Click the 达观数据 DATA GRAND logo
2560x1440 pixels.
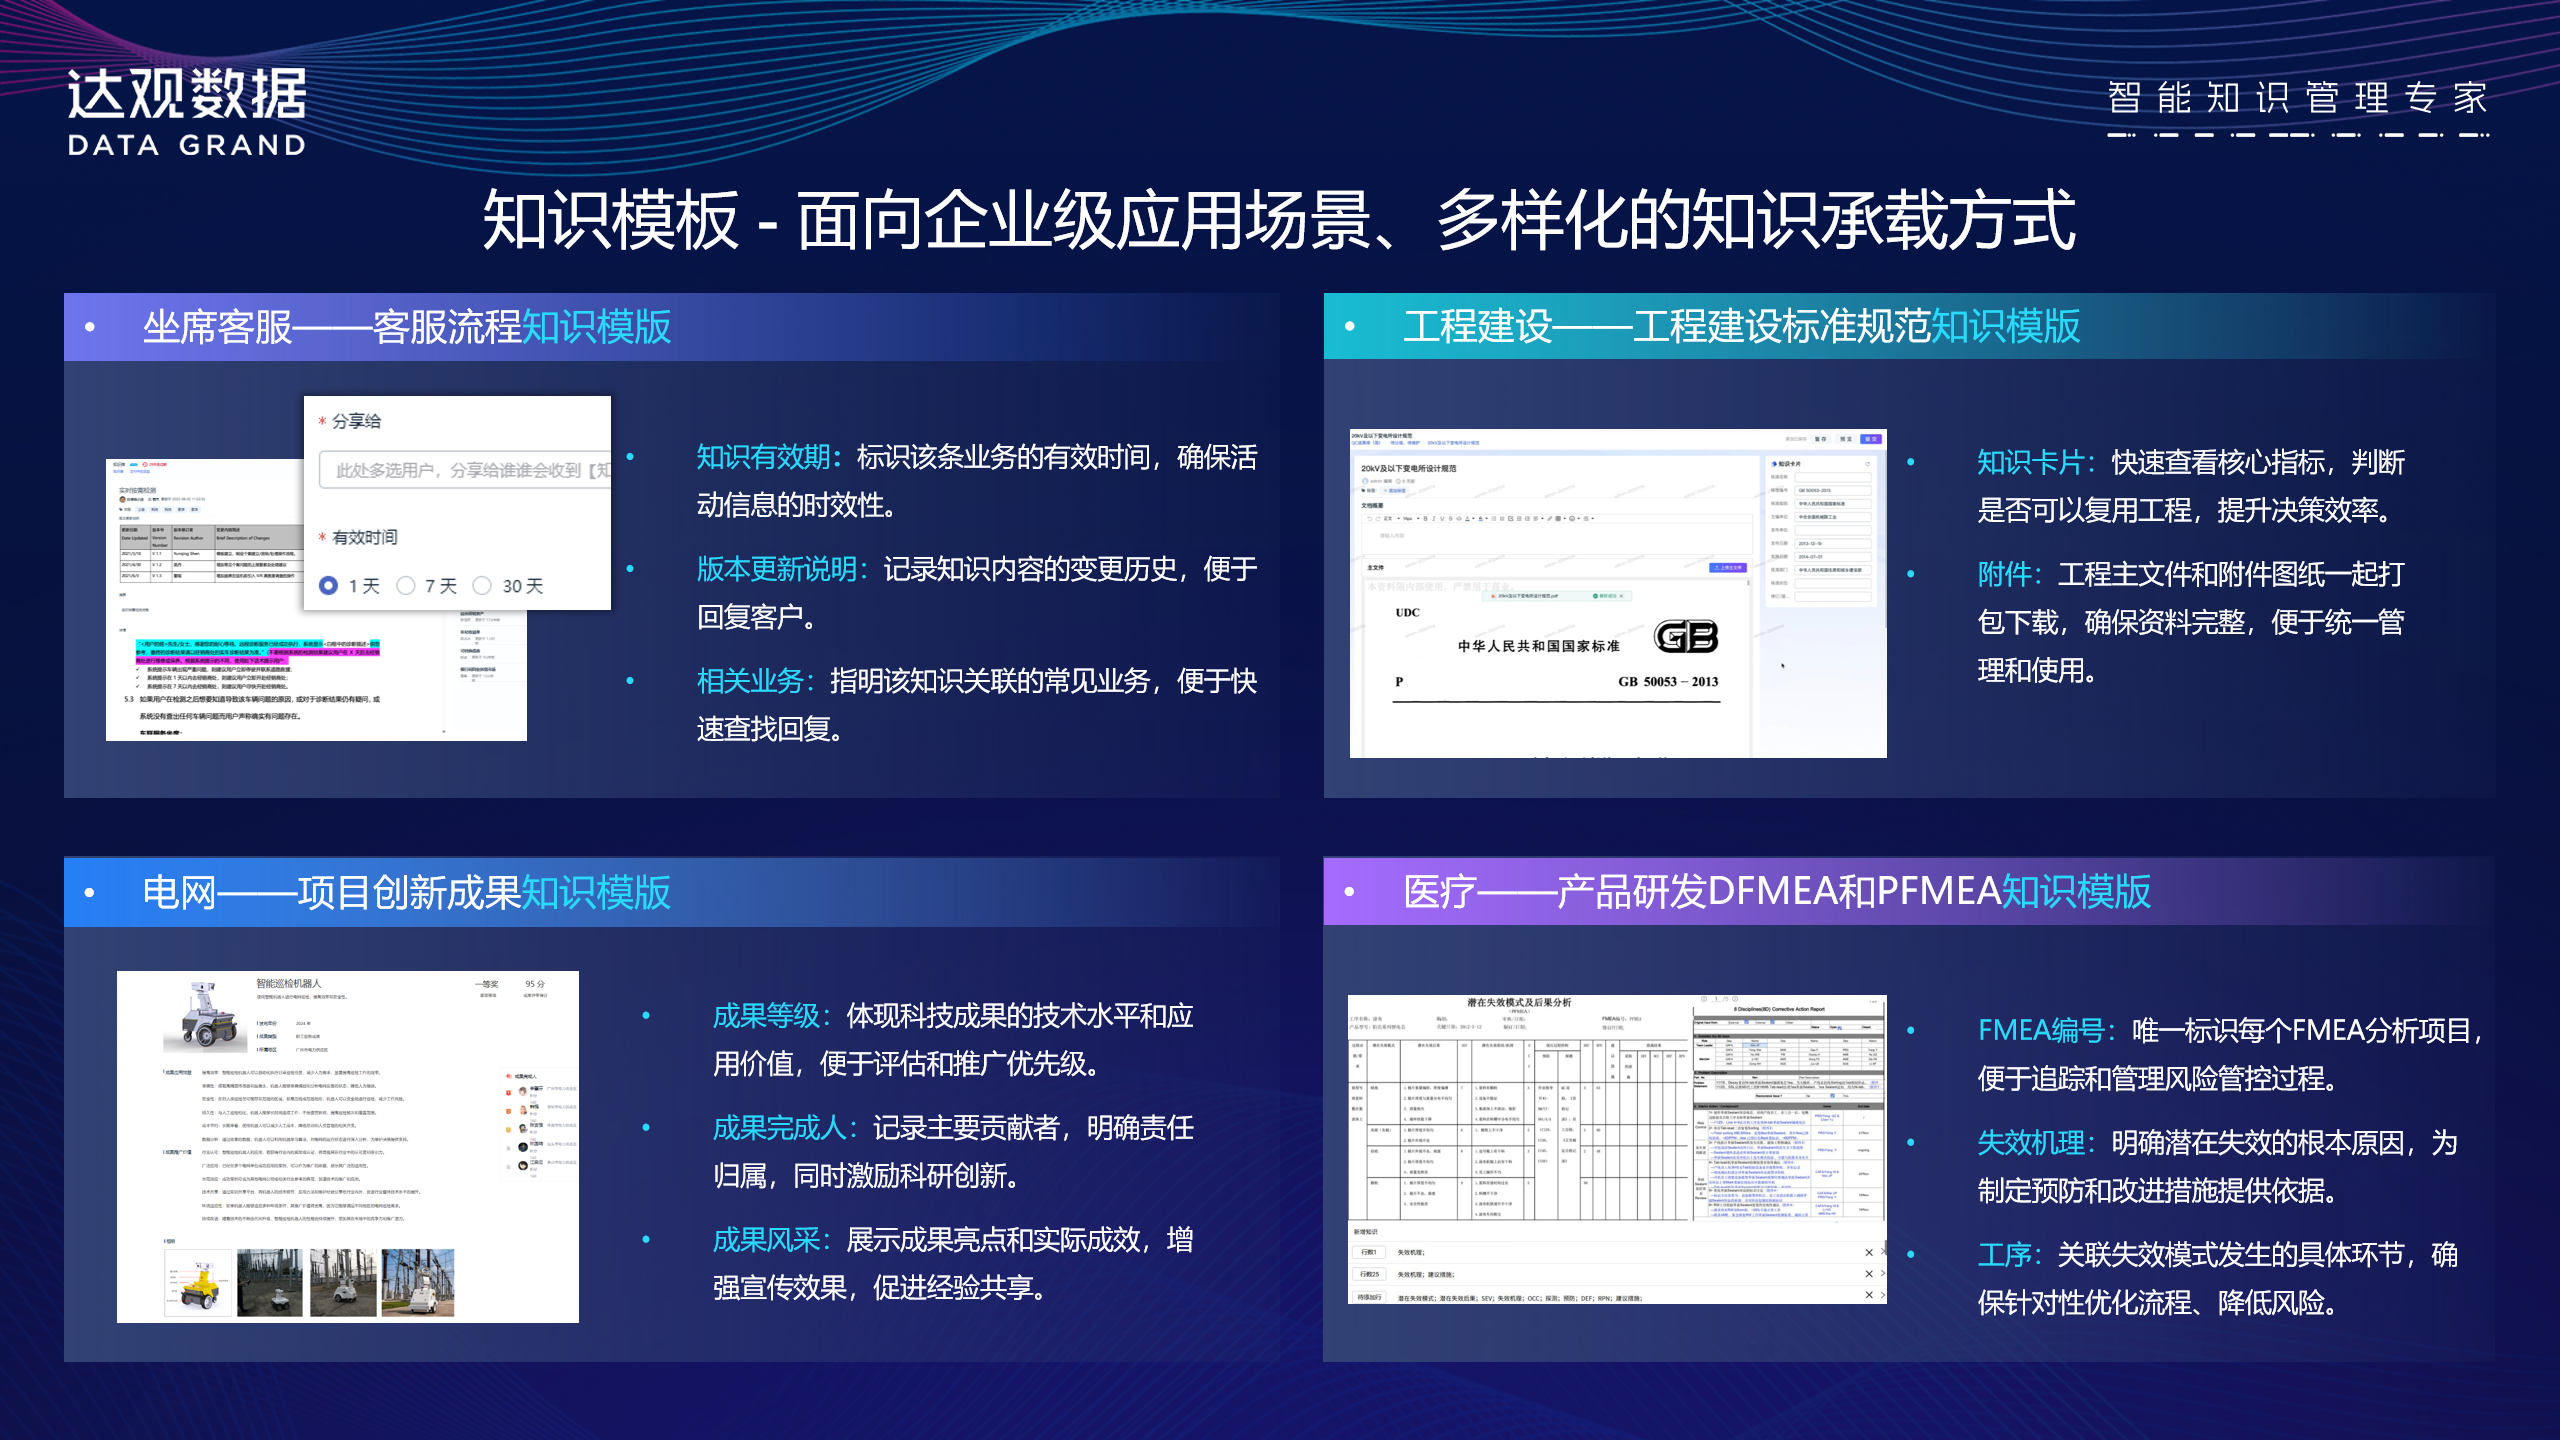click(187, 111)
